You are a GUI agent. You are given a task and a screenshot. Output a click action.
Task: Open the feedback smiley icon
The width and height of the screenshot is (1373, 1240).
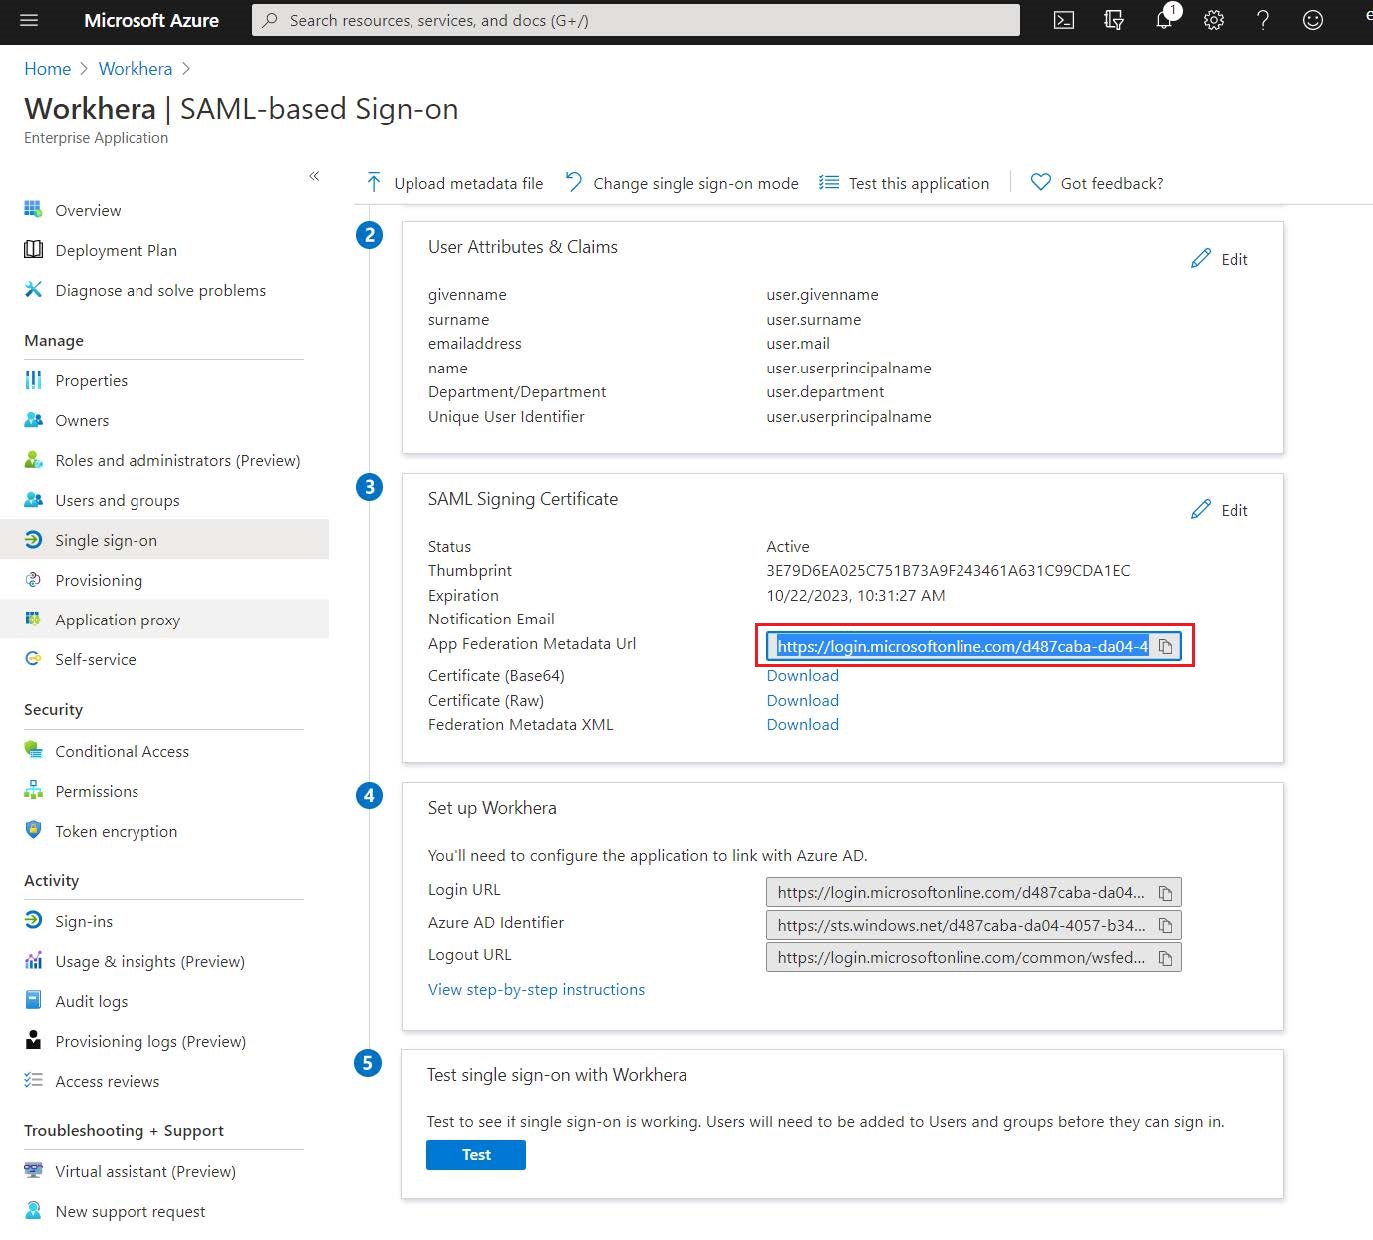point(1313,20)
